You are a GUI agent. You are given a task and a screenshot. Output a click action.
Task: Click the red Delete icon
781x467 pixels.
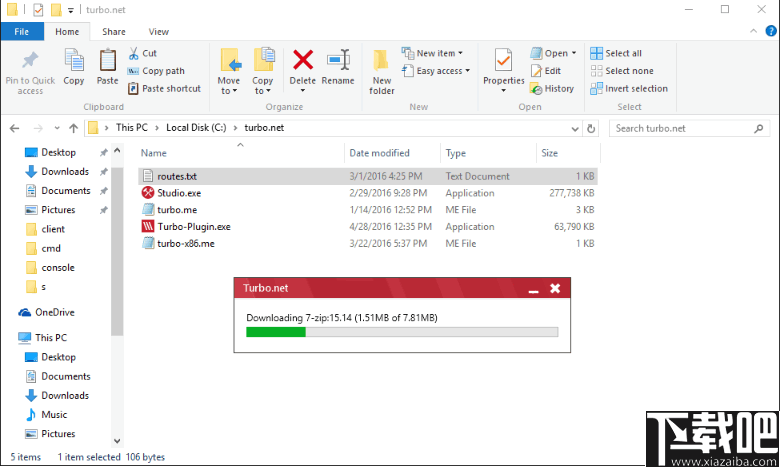coord(303,60)
